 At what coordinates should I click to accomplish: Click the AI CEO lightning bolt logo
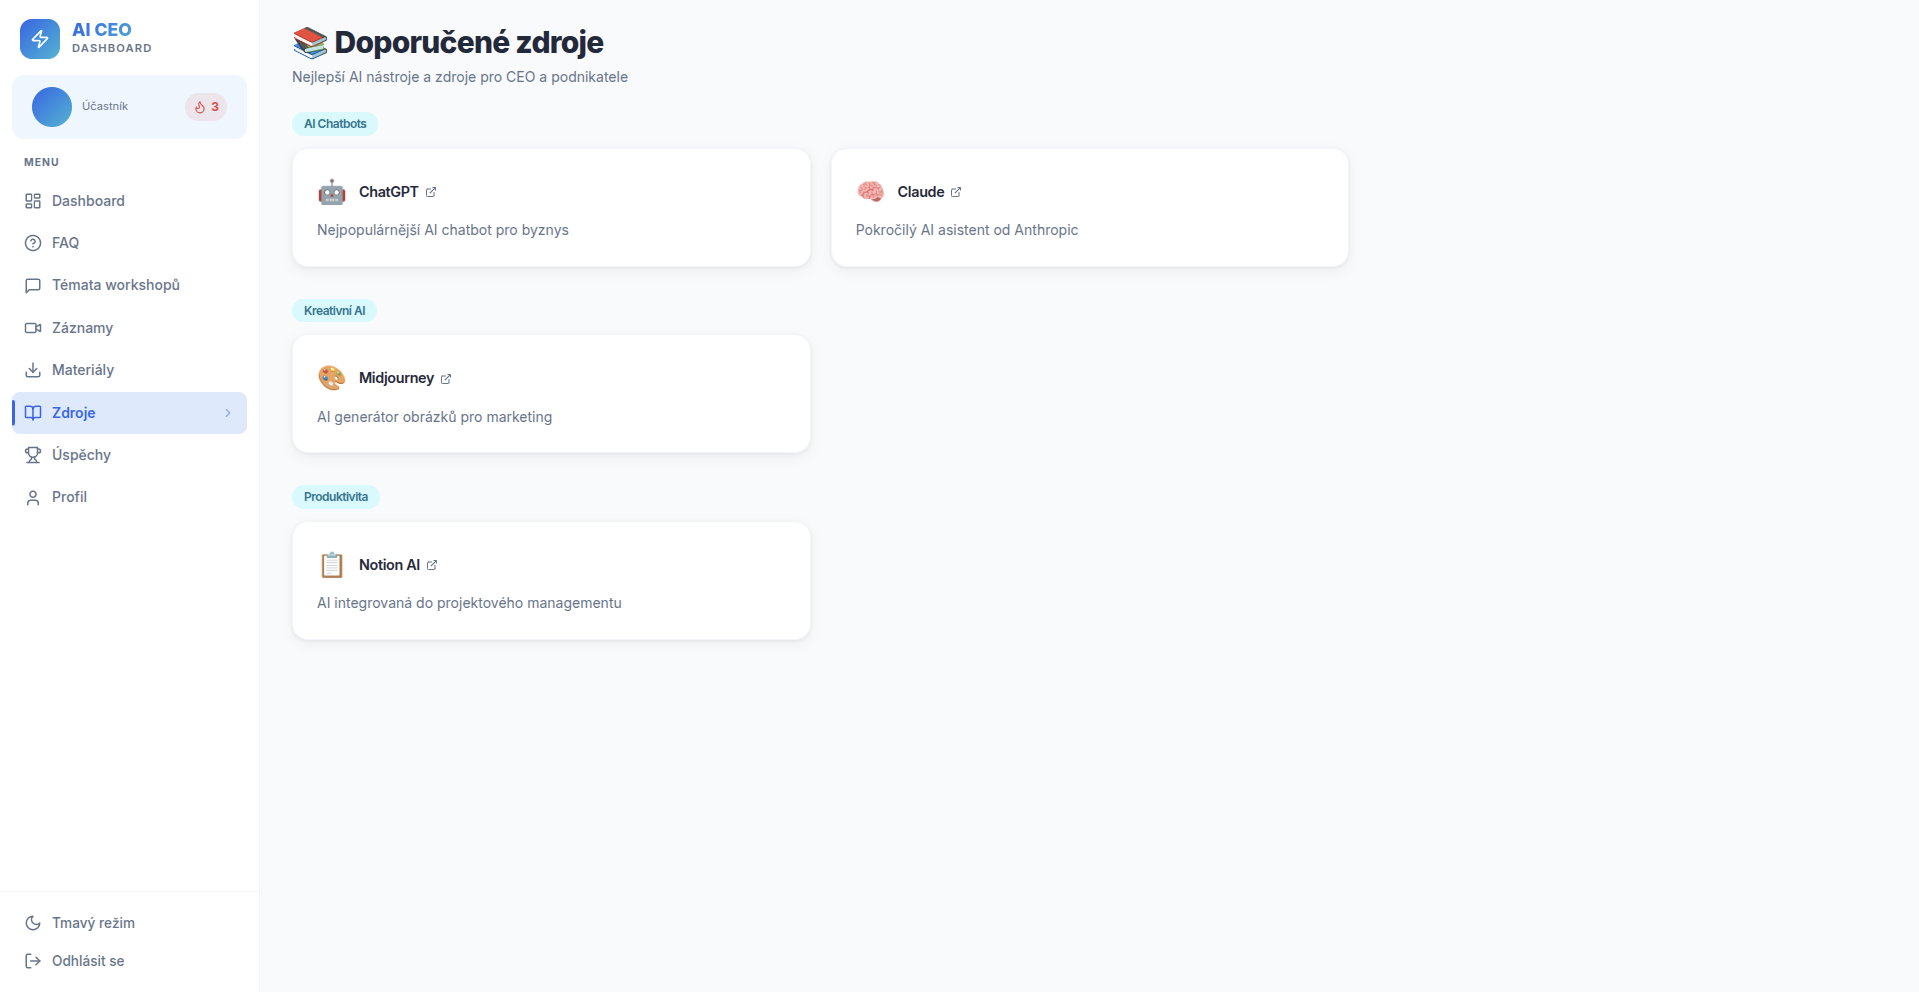tap(40, 39)
